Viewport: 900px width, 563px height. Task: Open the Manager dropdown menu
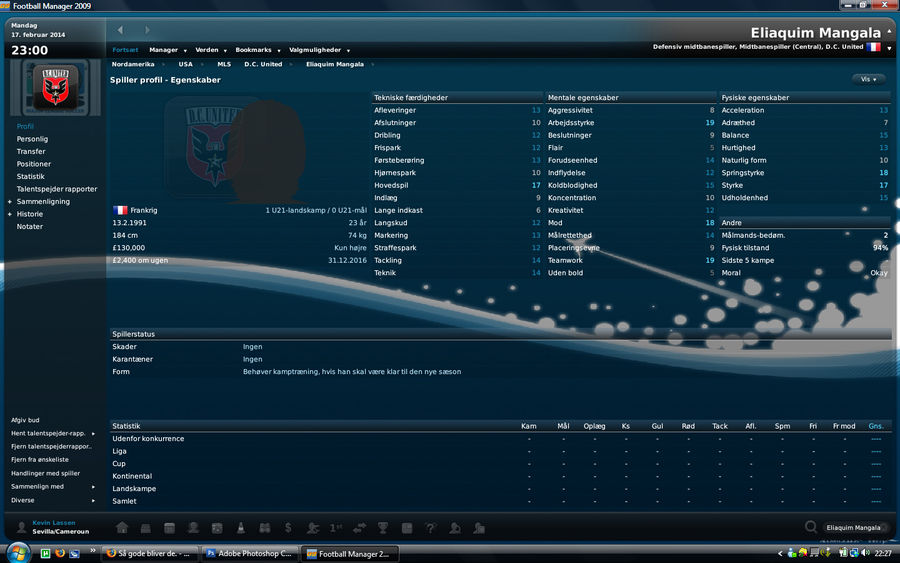click(168, 50)
